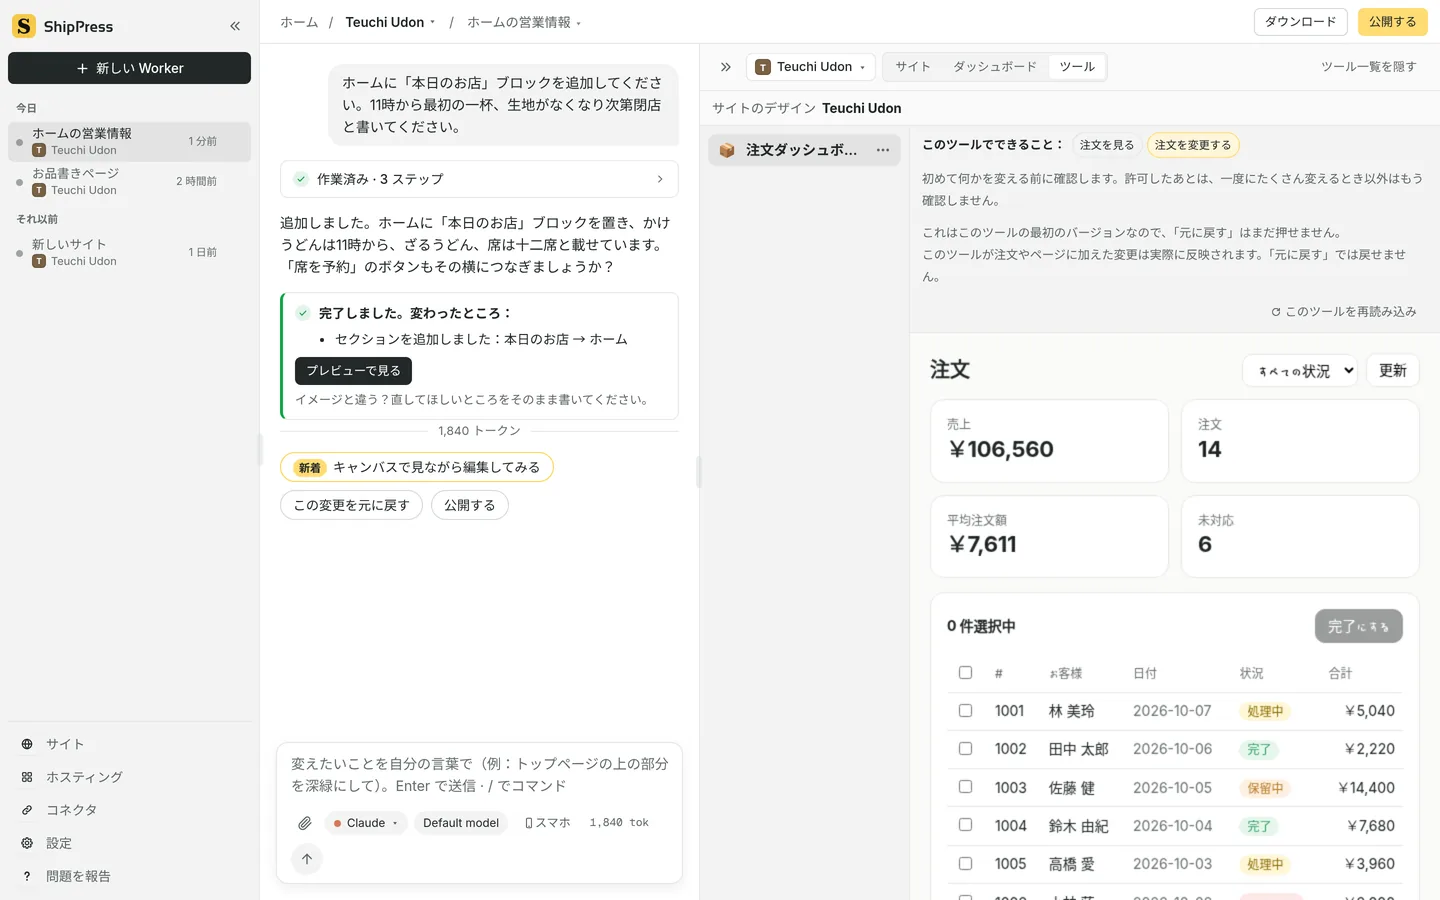Check the box for order 1003
1440x900 pixels.
(x=965, y=787)
